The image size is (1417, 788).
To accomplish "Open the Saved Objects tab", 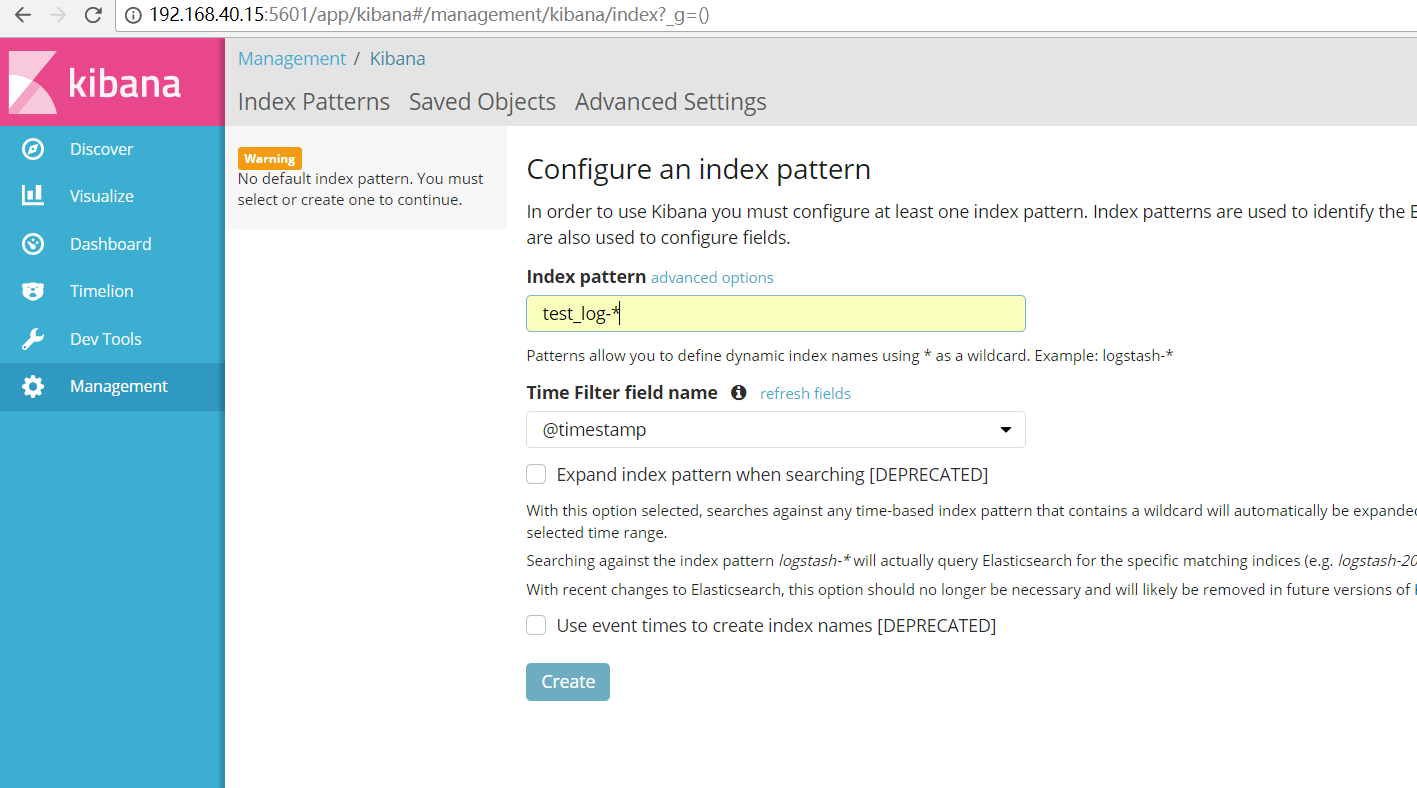I will coord(482,102).
